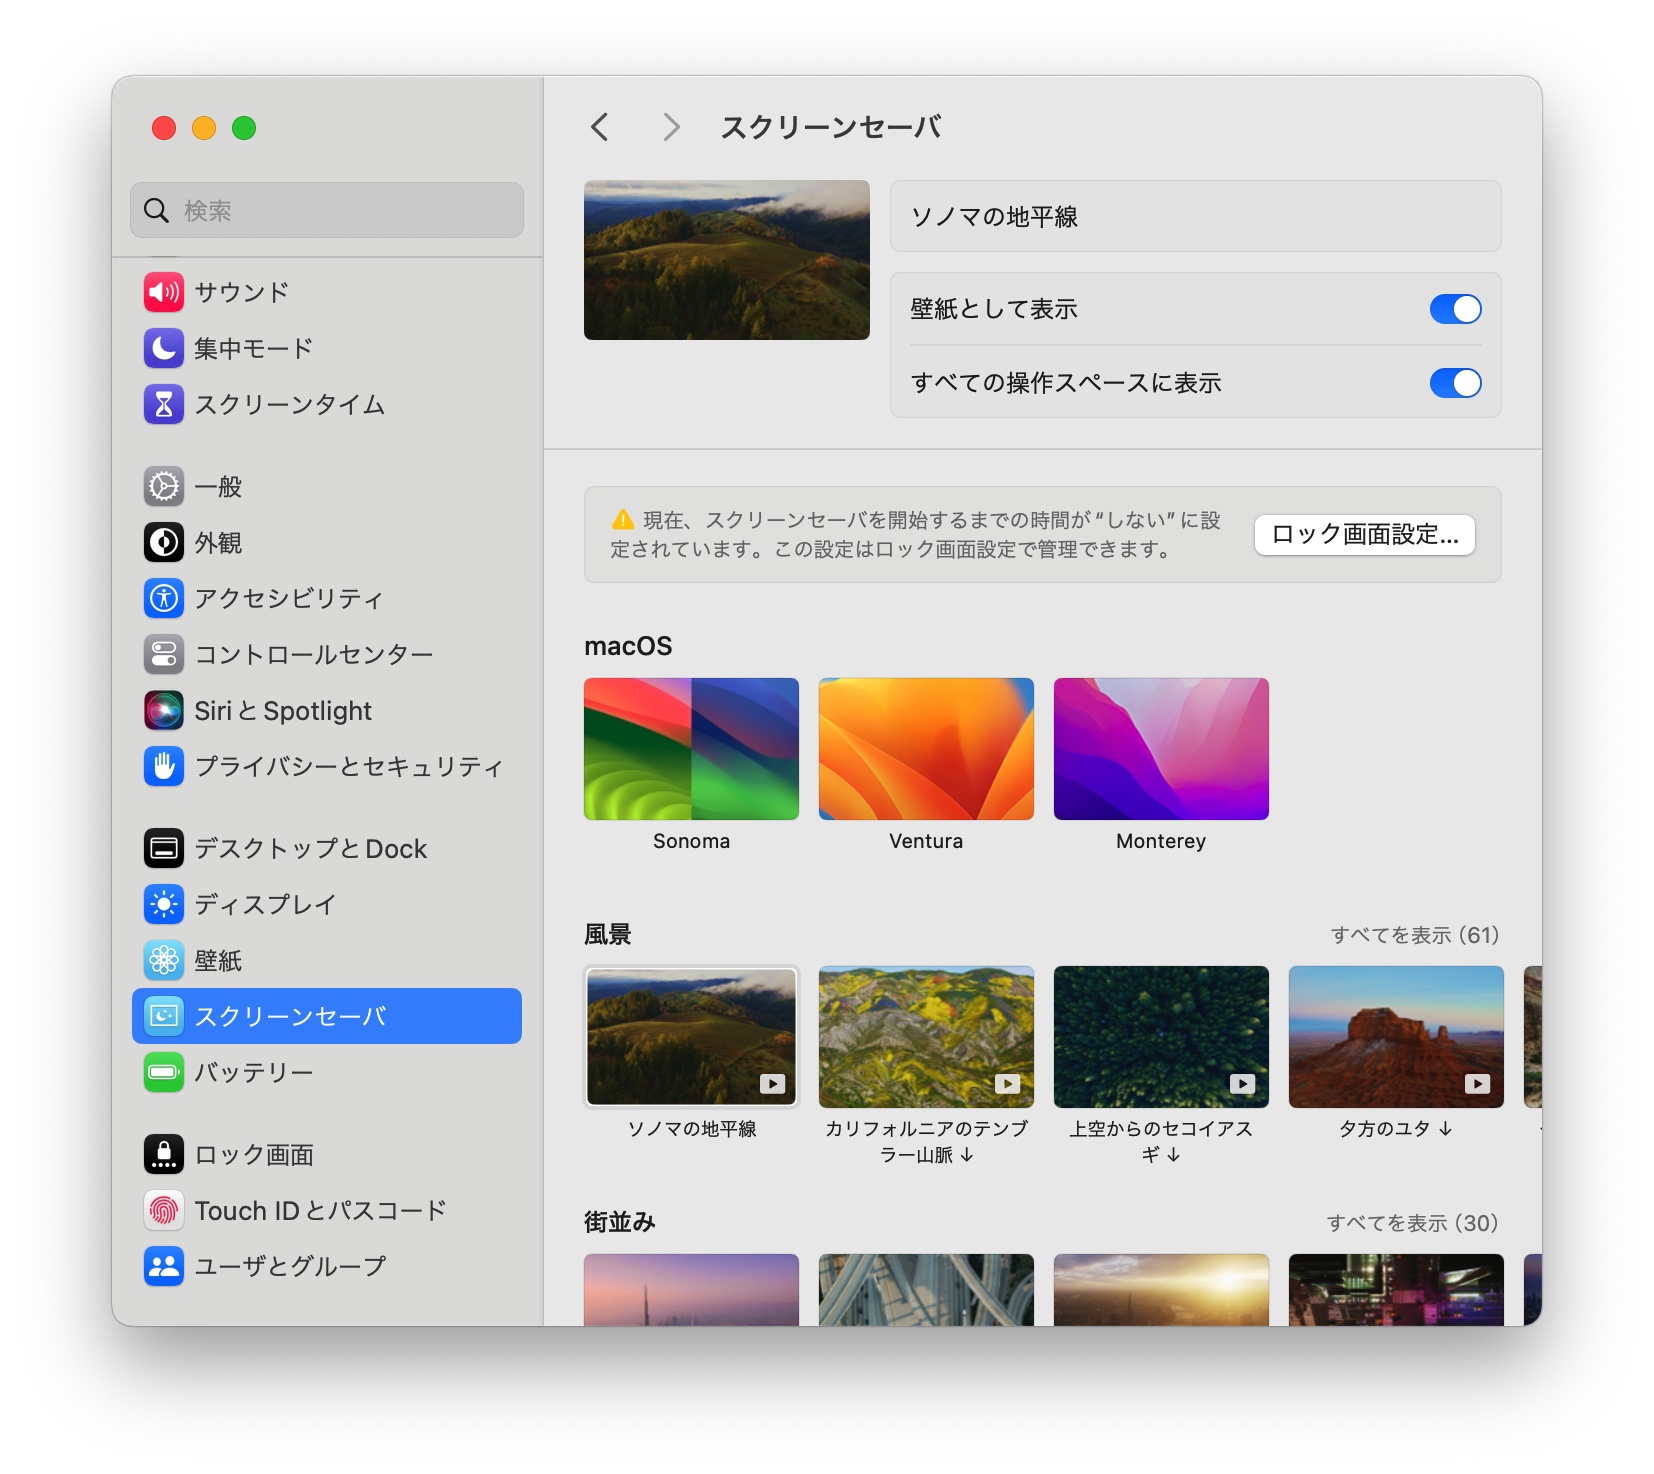
Task: Select the 一般 gear icon
Action: pyautogui.click(x=164, y=487)
